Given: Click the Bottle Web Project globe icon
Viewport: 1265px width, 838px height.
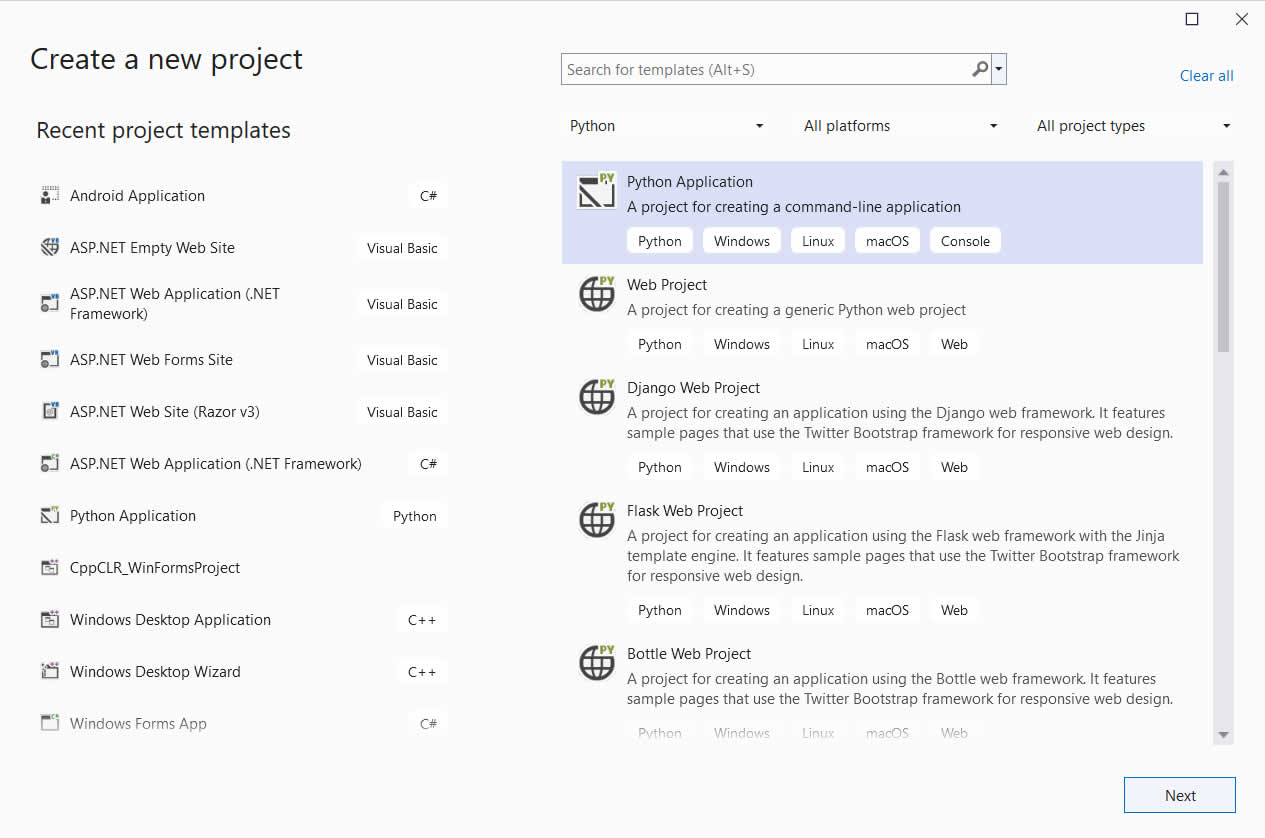Looking at the screenshot, I should pyautogui.click(x=597, y=662).
